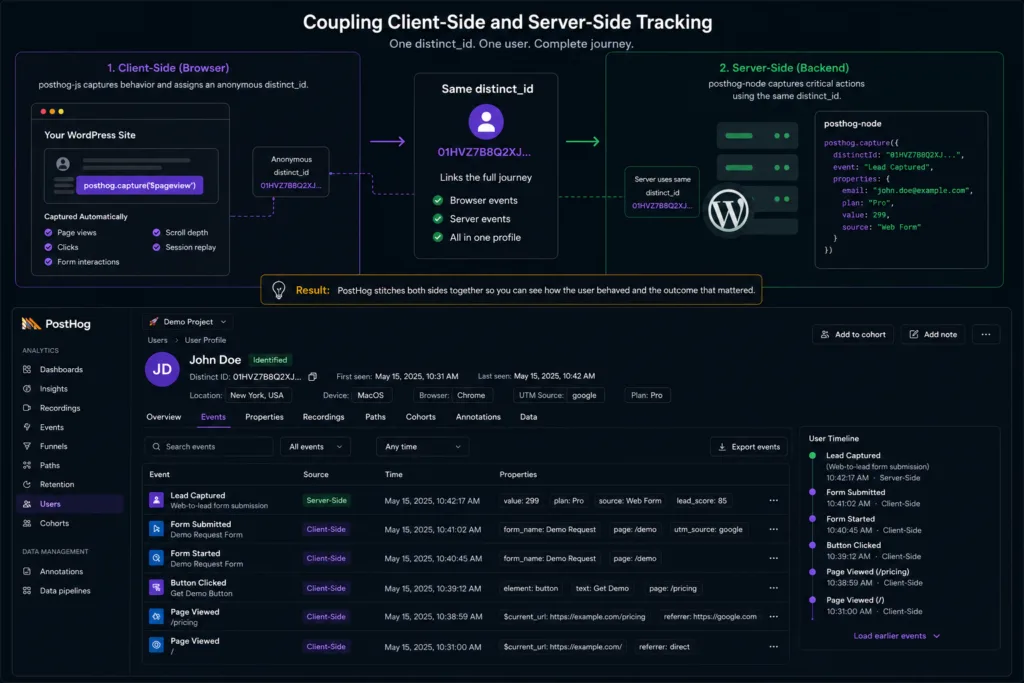Screen dimensions: 1024x683
Task: Click the posthog.capture('$pageview') button
Action: [x=140, y=185]
